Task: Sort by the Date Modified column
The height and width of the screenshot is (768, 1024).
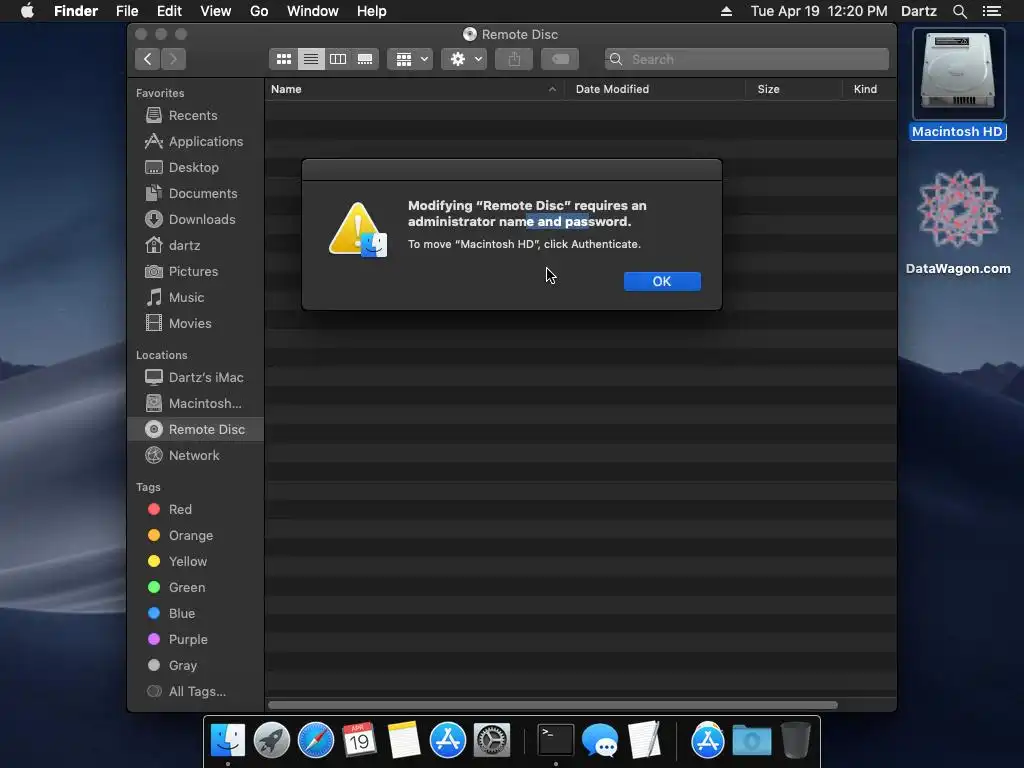Action: tap(654, 89)
